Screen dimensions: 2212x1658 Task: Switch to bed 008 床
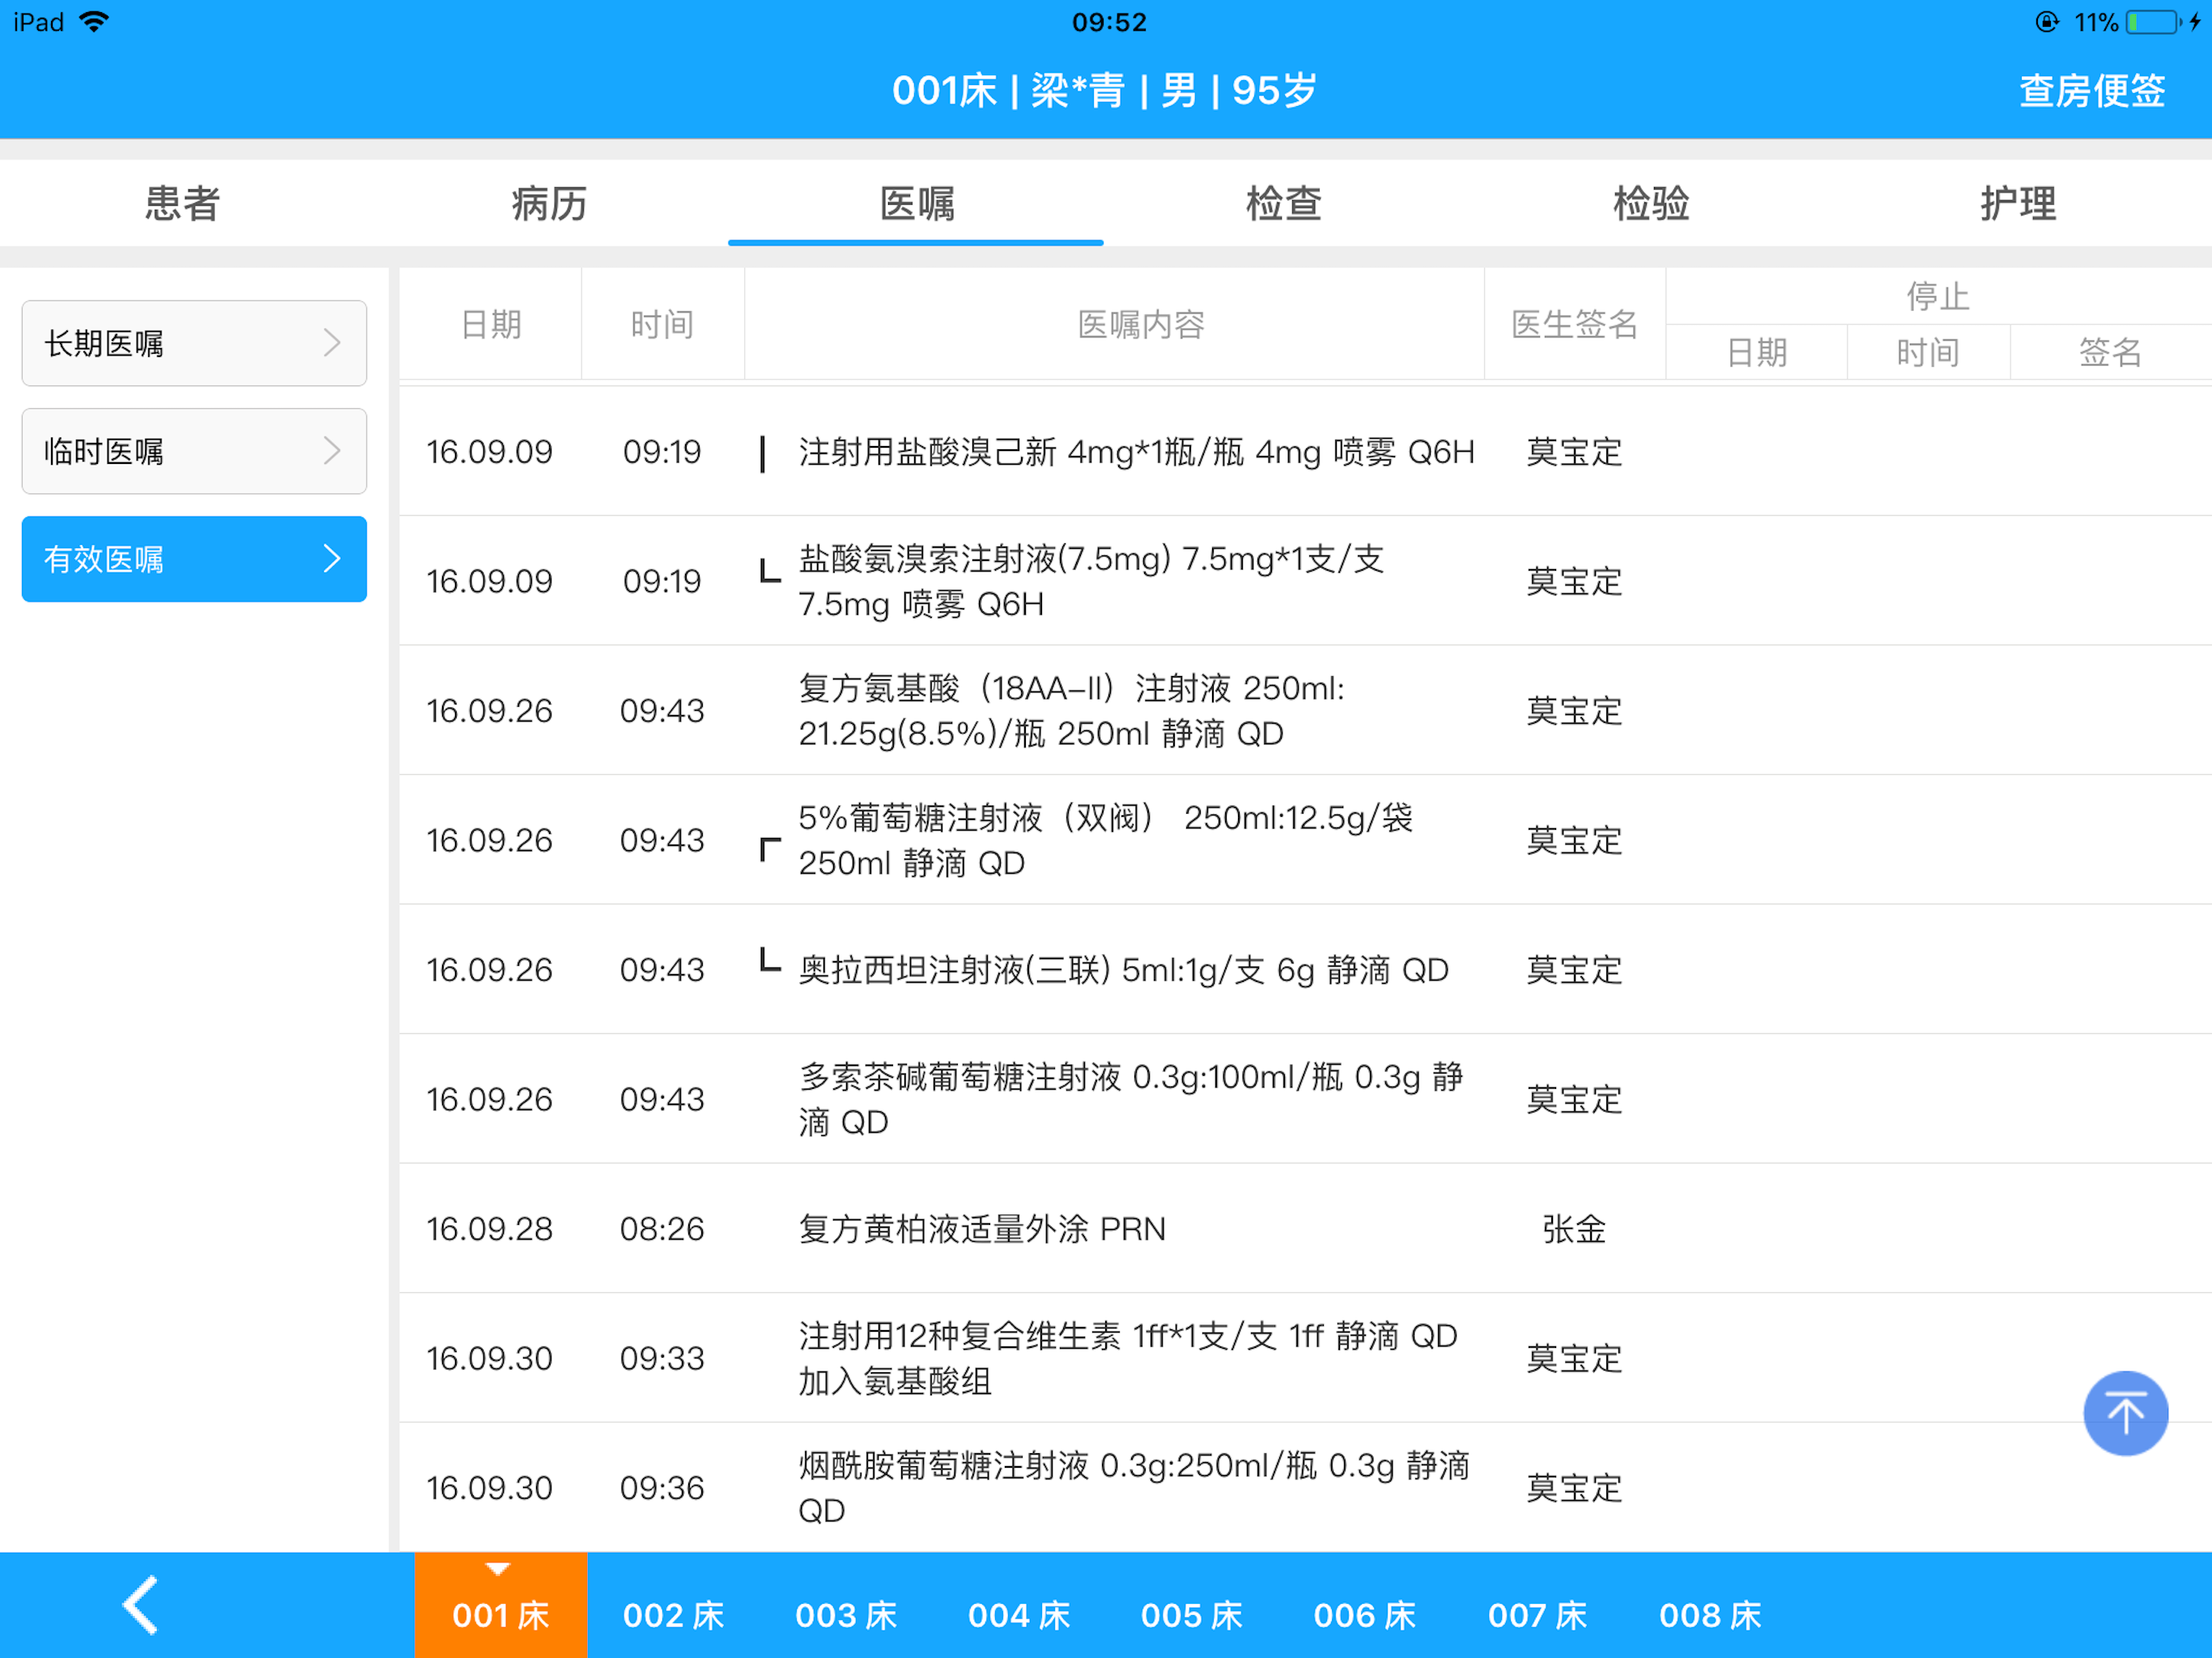[1709, 1614]
